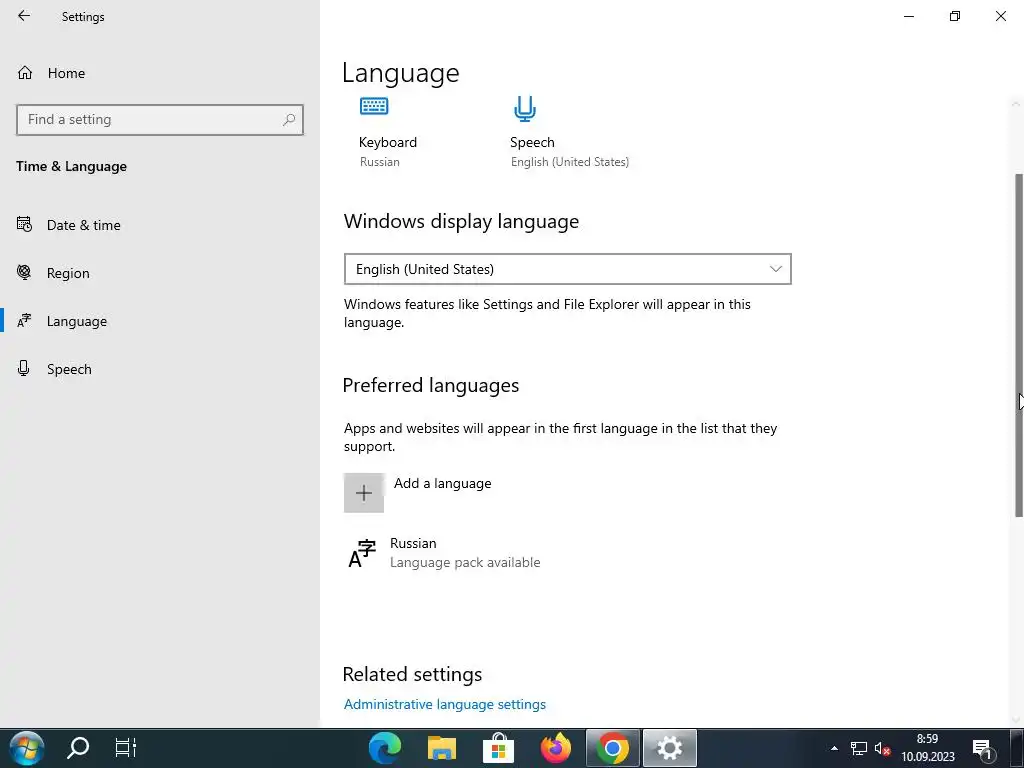
Task: Switch to Google Chrome in taskbar
Action: [x=613, y=748]
